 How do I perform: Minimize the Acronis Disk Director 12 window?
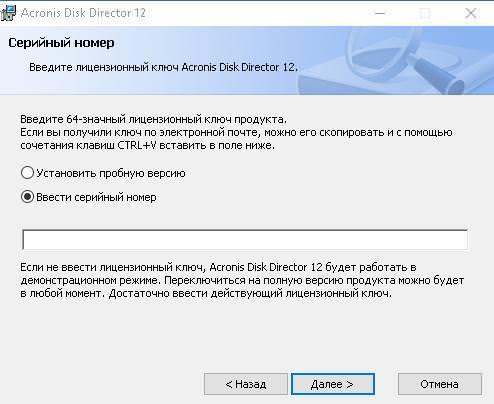pyautogui.click(x=380, y=13)
